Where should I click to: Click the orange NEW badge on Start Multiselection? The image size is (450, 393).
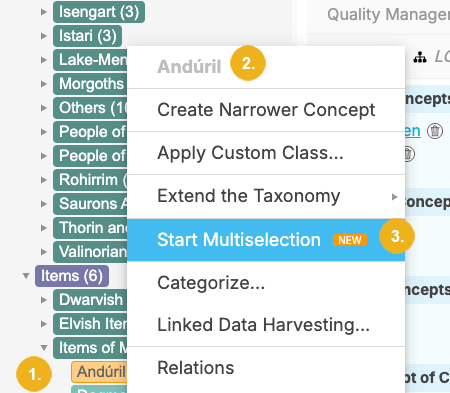[350, 240]
